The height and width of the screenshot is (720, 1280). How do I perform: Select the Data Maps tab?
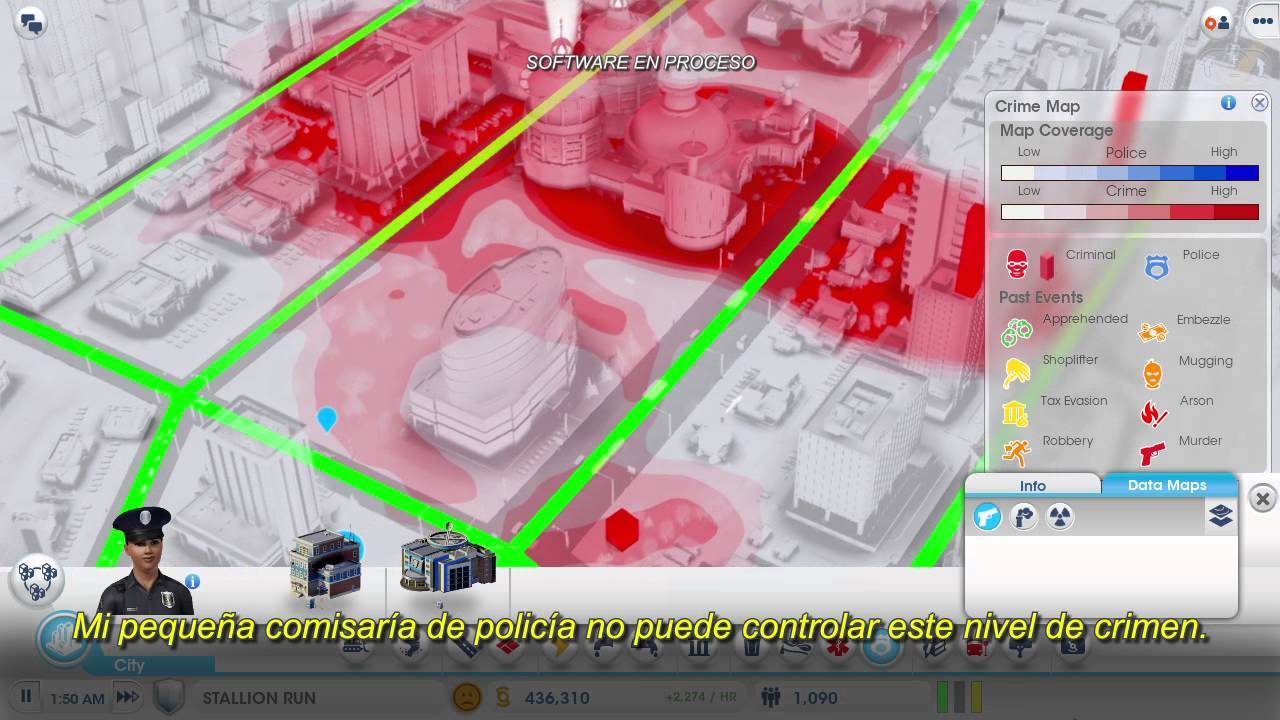click(x=1166, y=485)
